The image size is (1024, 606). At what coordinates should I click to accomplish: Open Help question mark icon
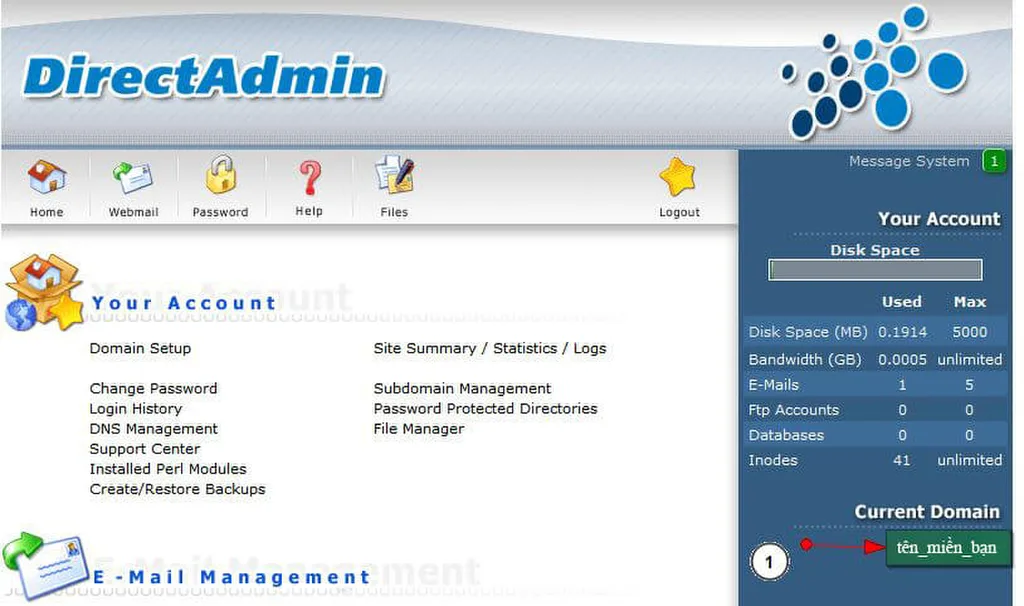click(310, 178)
